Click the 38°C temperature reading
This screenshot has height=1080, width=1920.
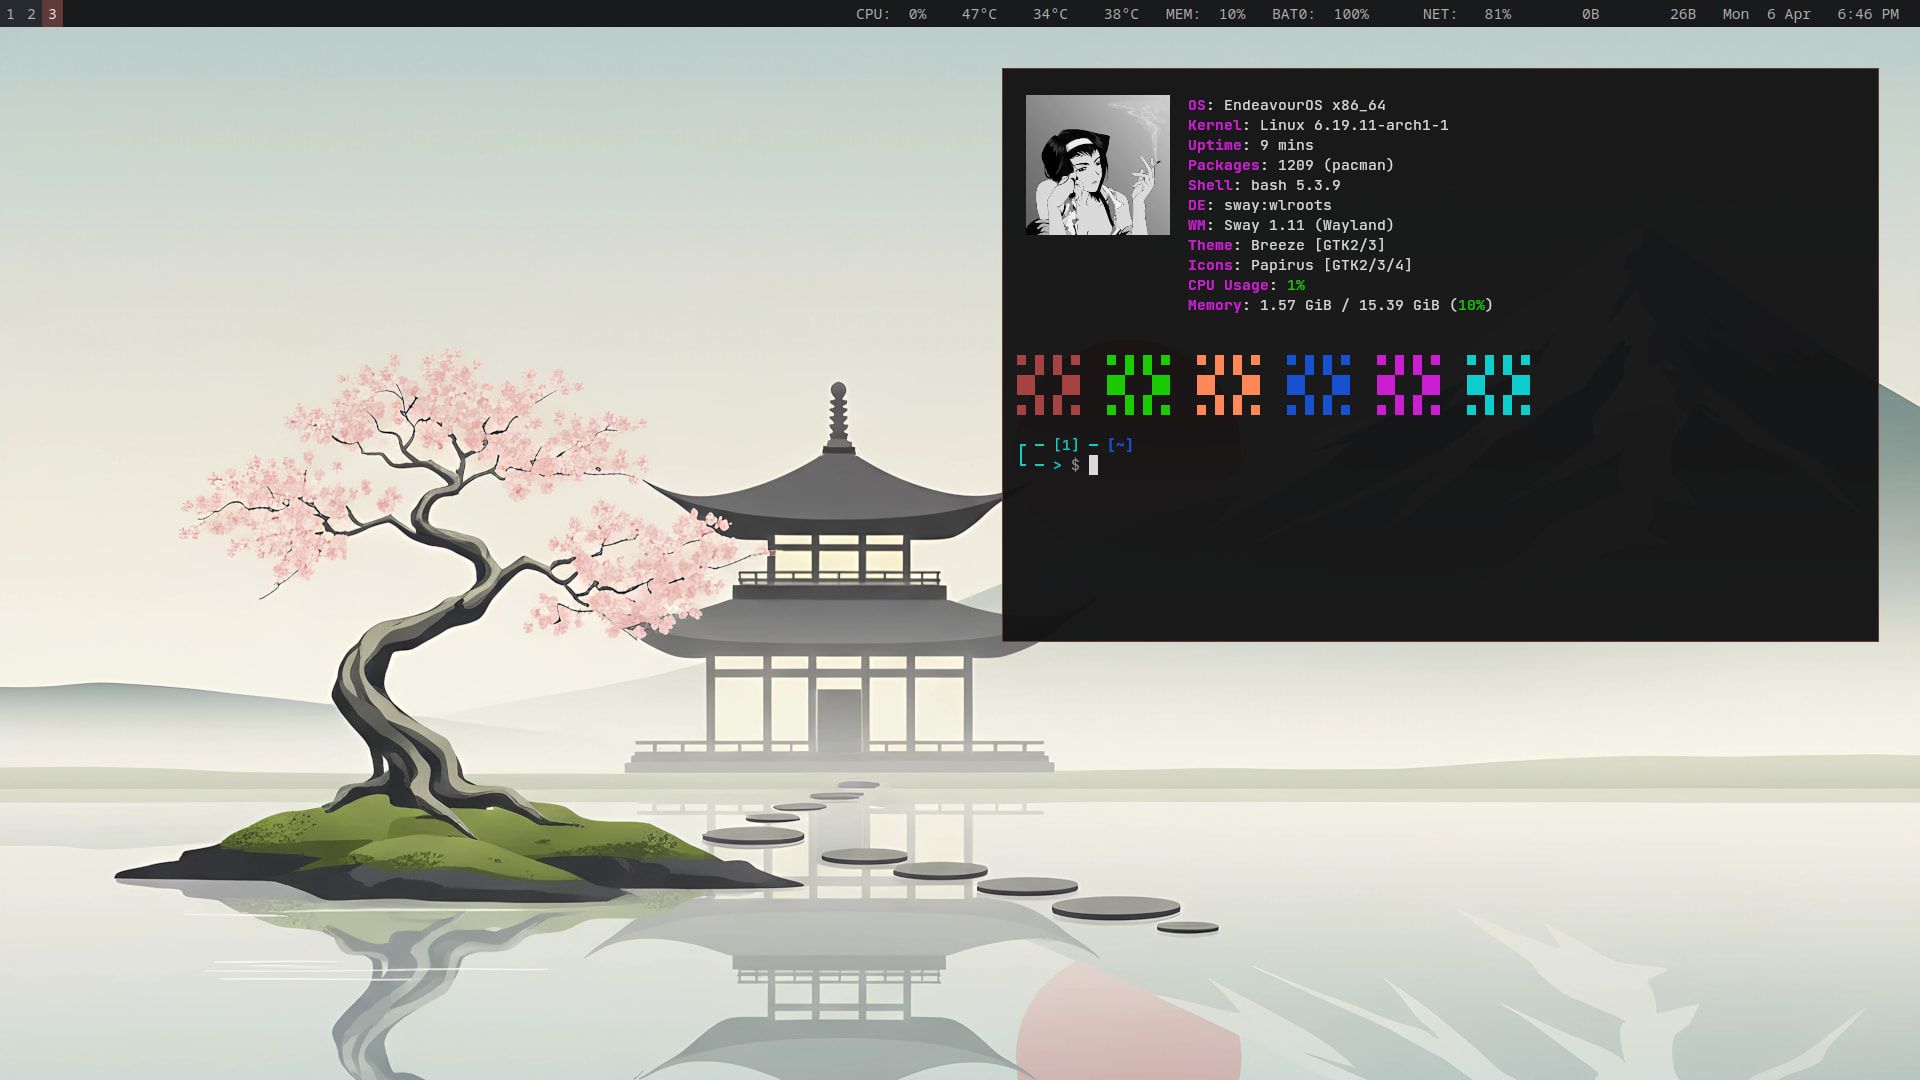1120,14
